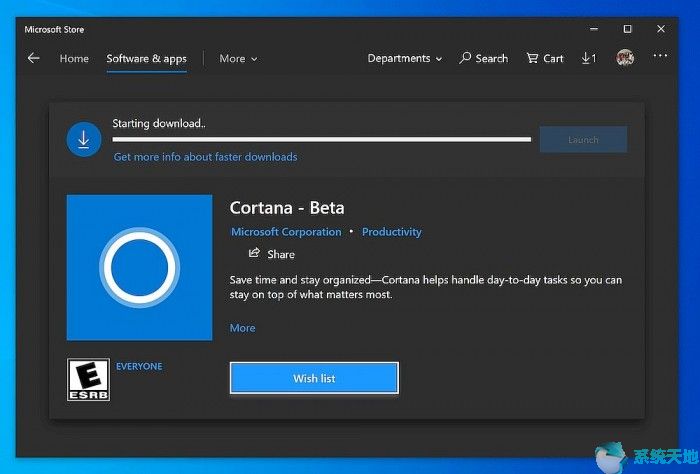Click the download progress bar

(x=321, y=140)
